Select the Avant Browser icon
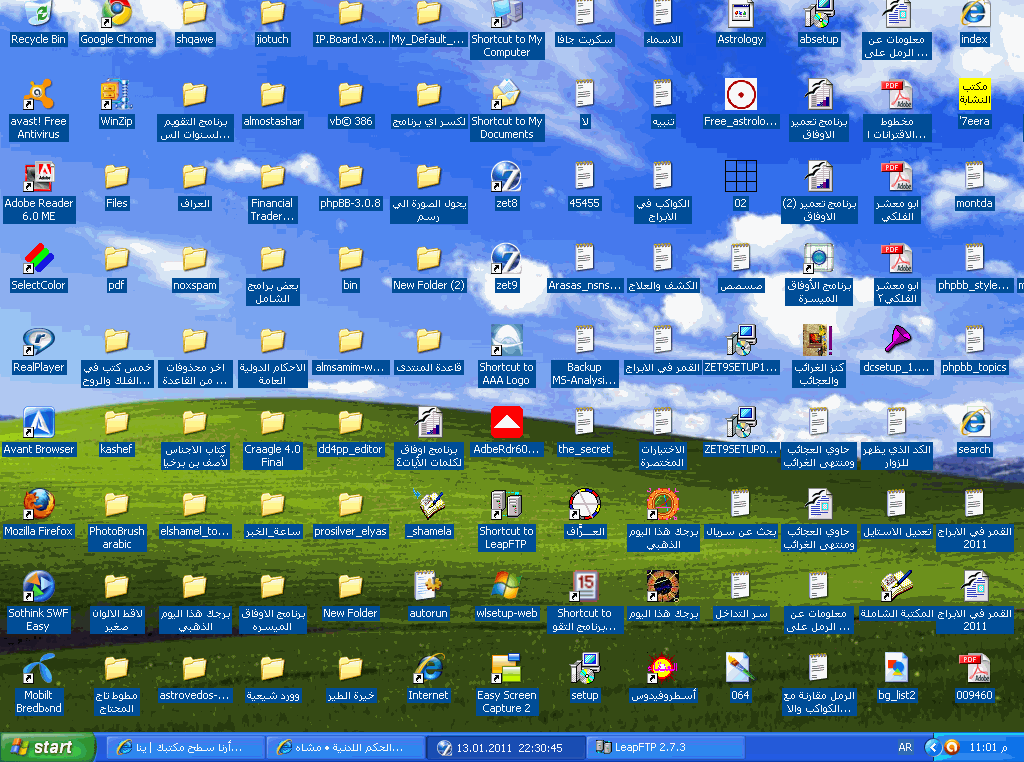This screenshot has width=1024, height=762. click(38, 423)
